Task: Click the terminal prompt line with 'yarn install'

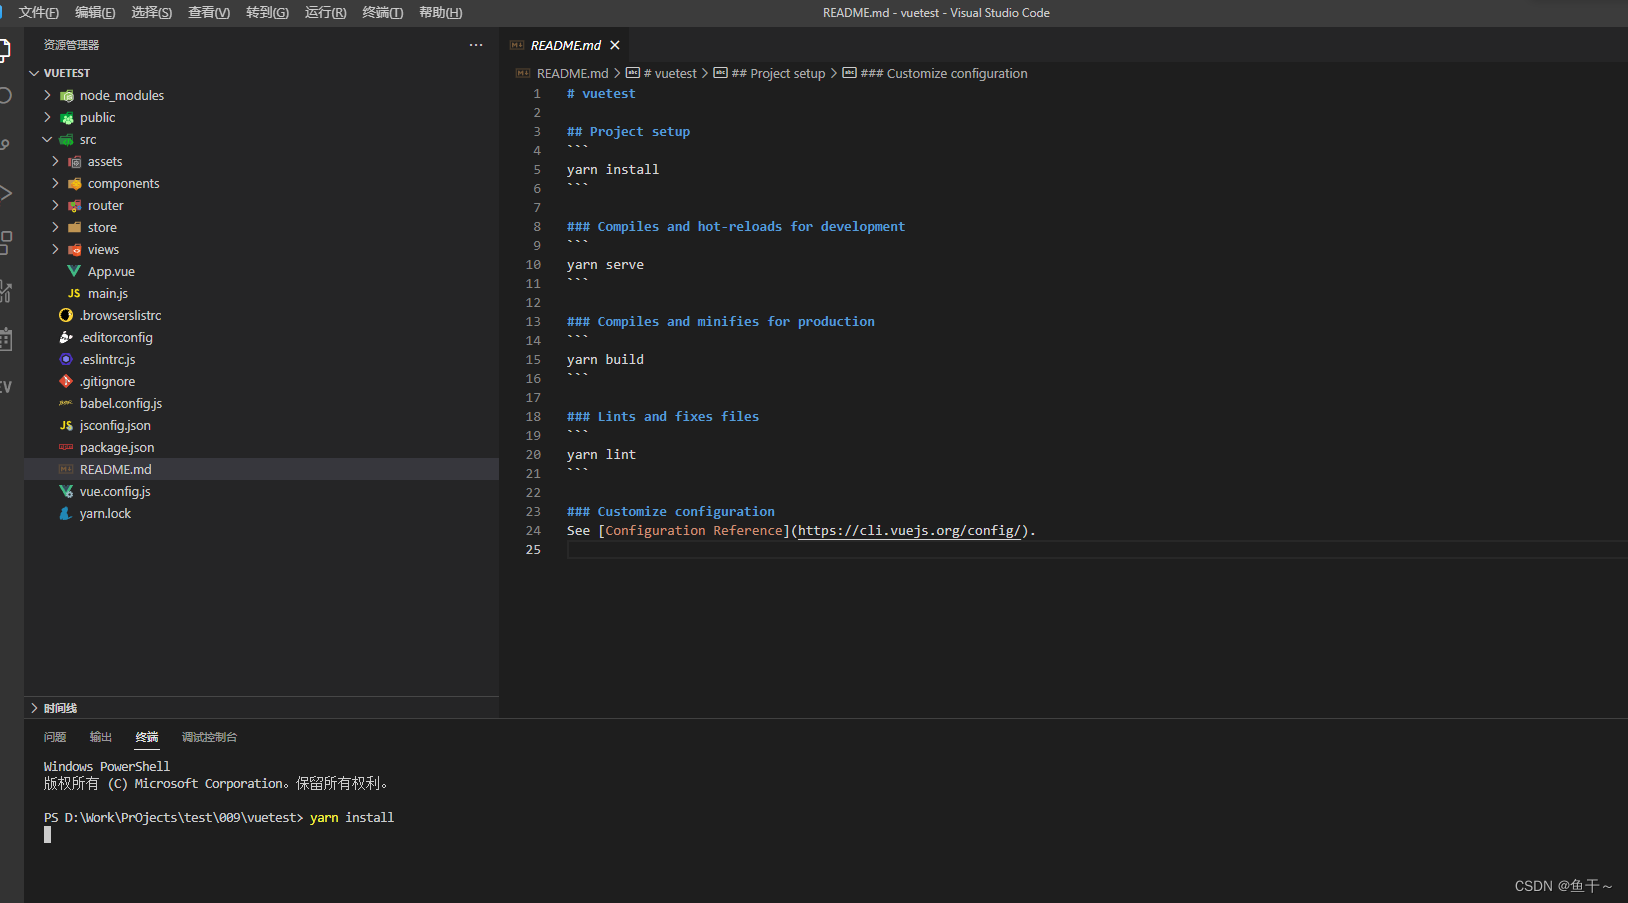Action: tap(219, 817)
